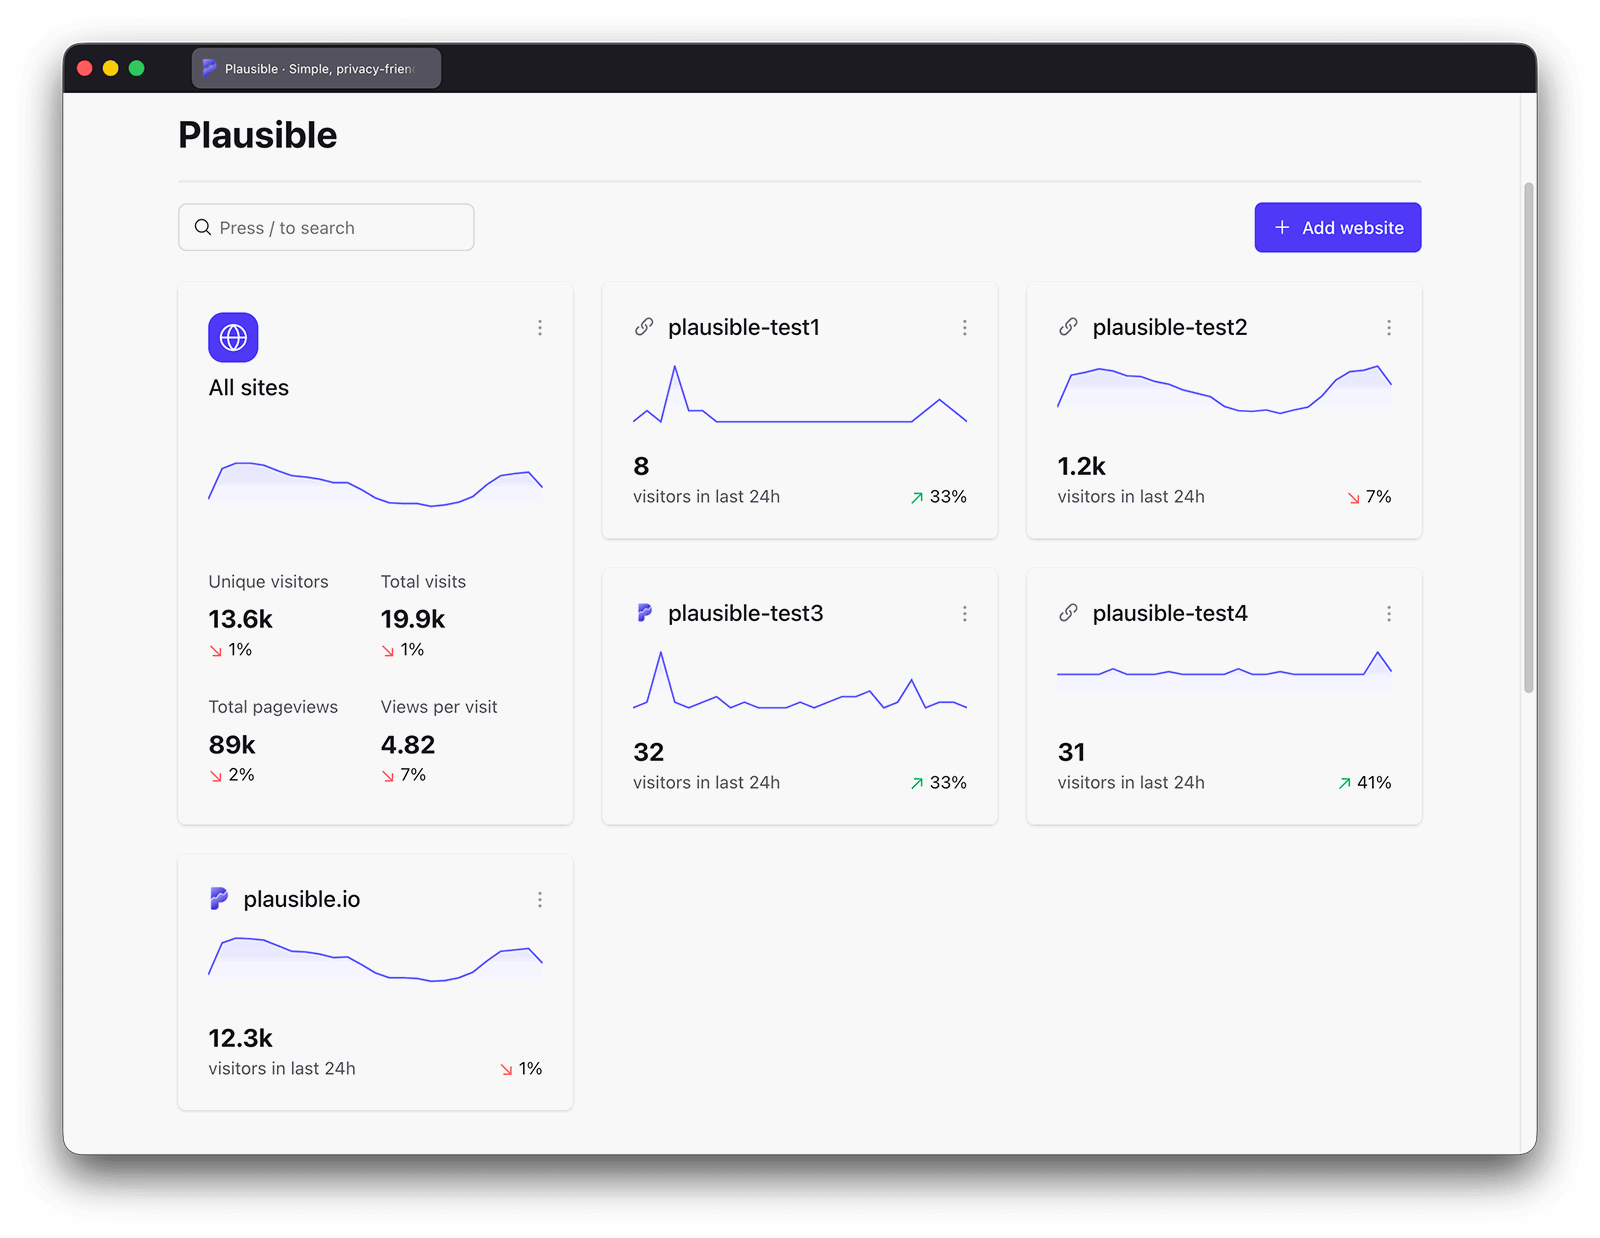Open the options menu for plausible-test3
Screen dimensions: 1600x1238
point(965,613)
